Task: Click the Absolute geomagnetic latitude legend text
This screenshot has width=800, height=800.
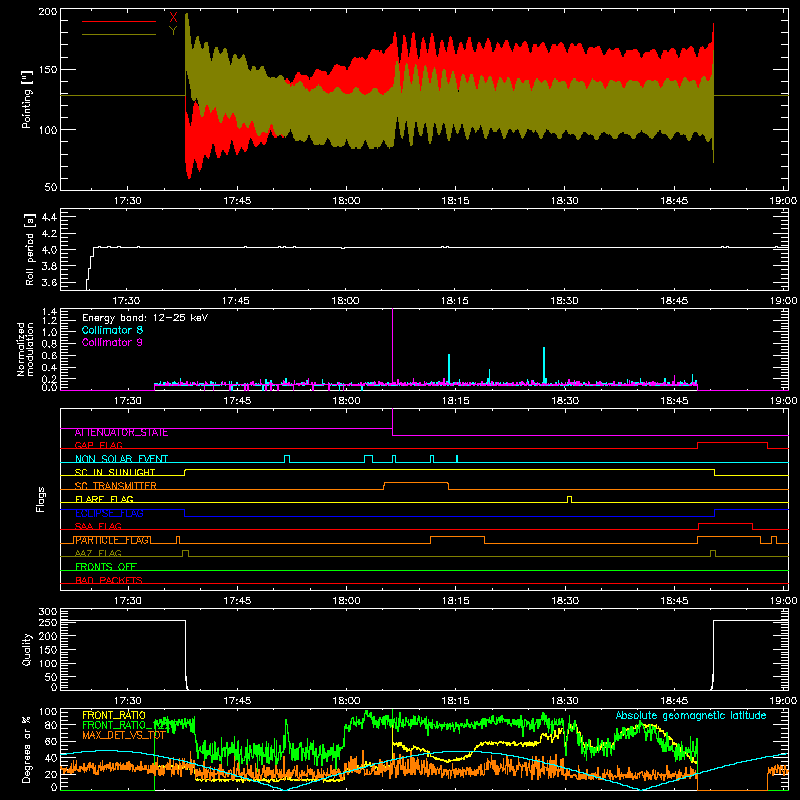Action: pos(691,715)
